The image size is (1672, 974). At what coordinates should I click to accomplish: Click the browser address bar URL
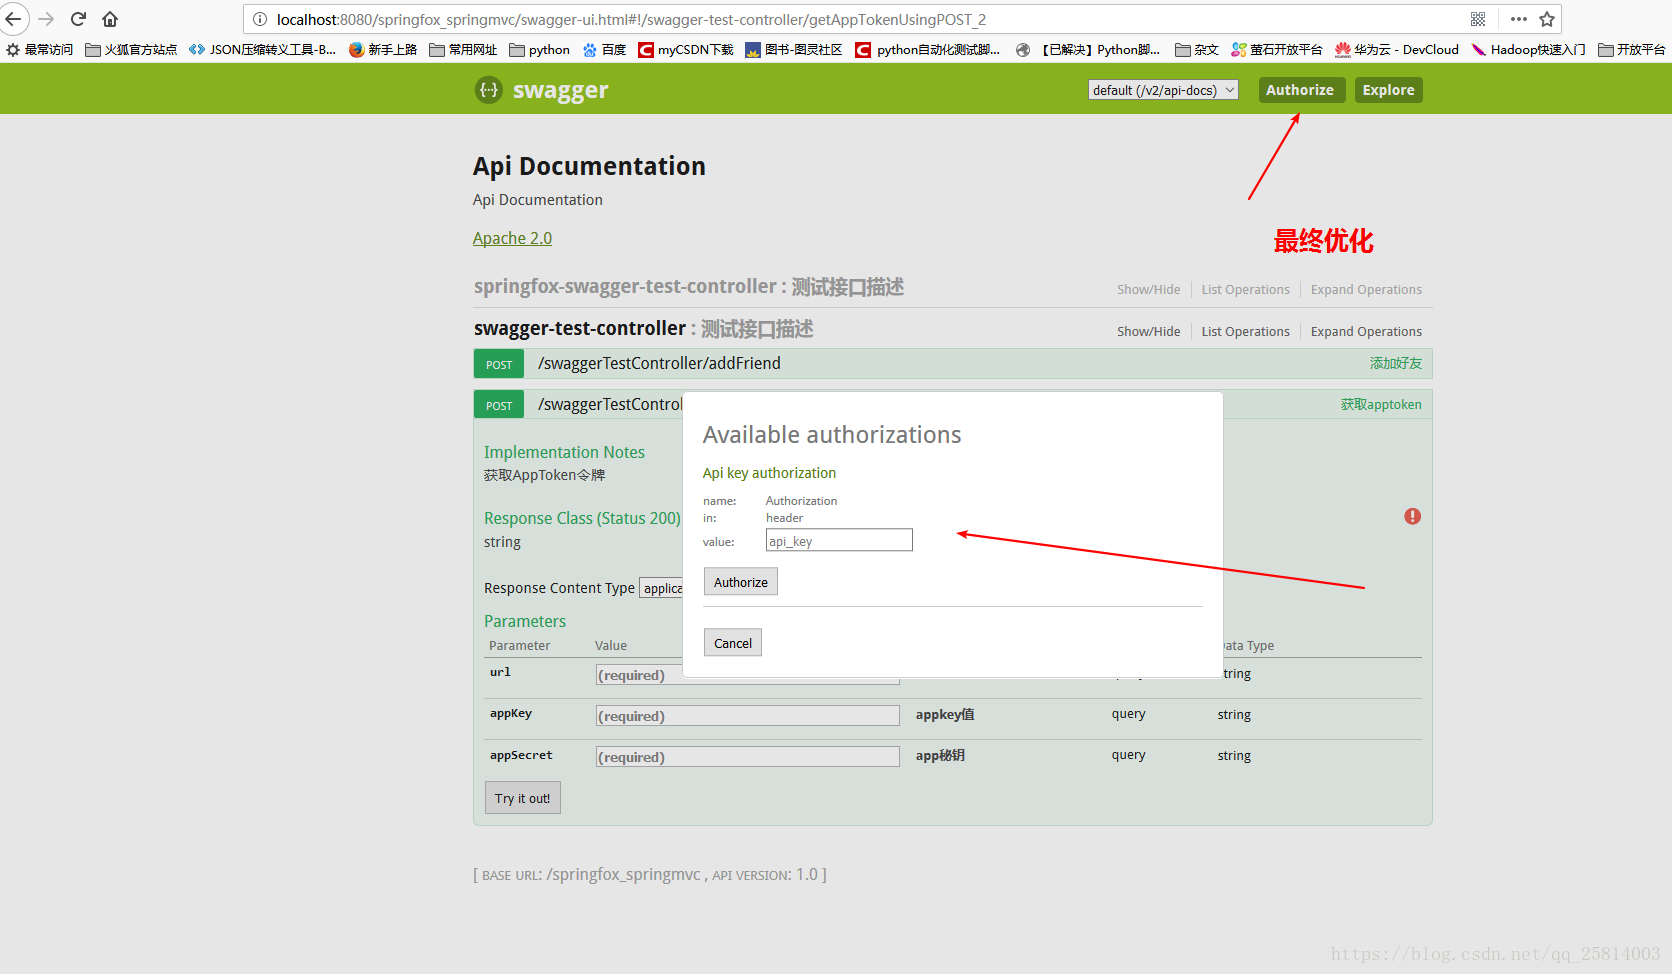coord(631,19)
